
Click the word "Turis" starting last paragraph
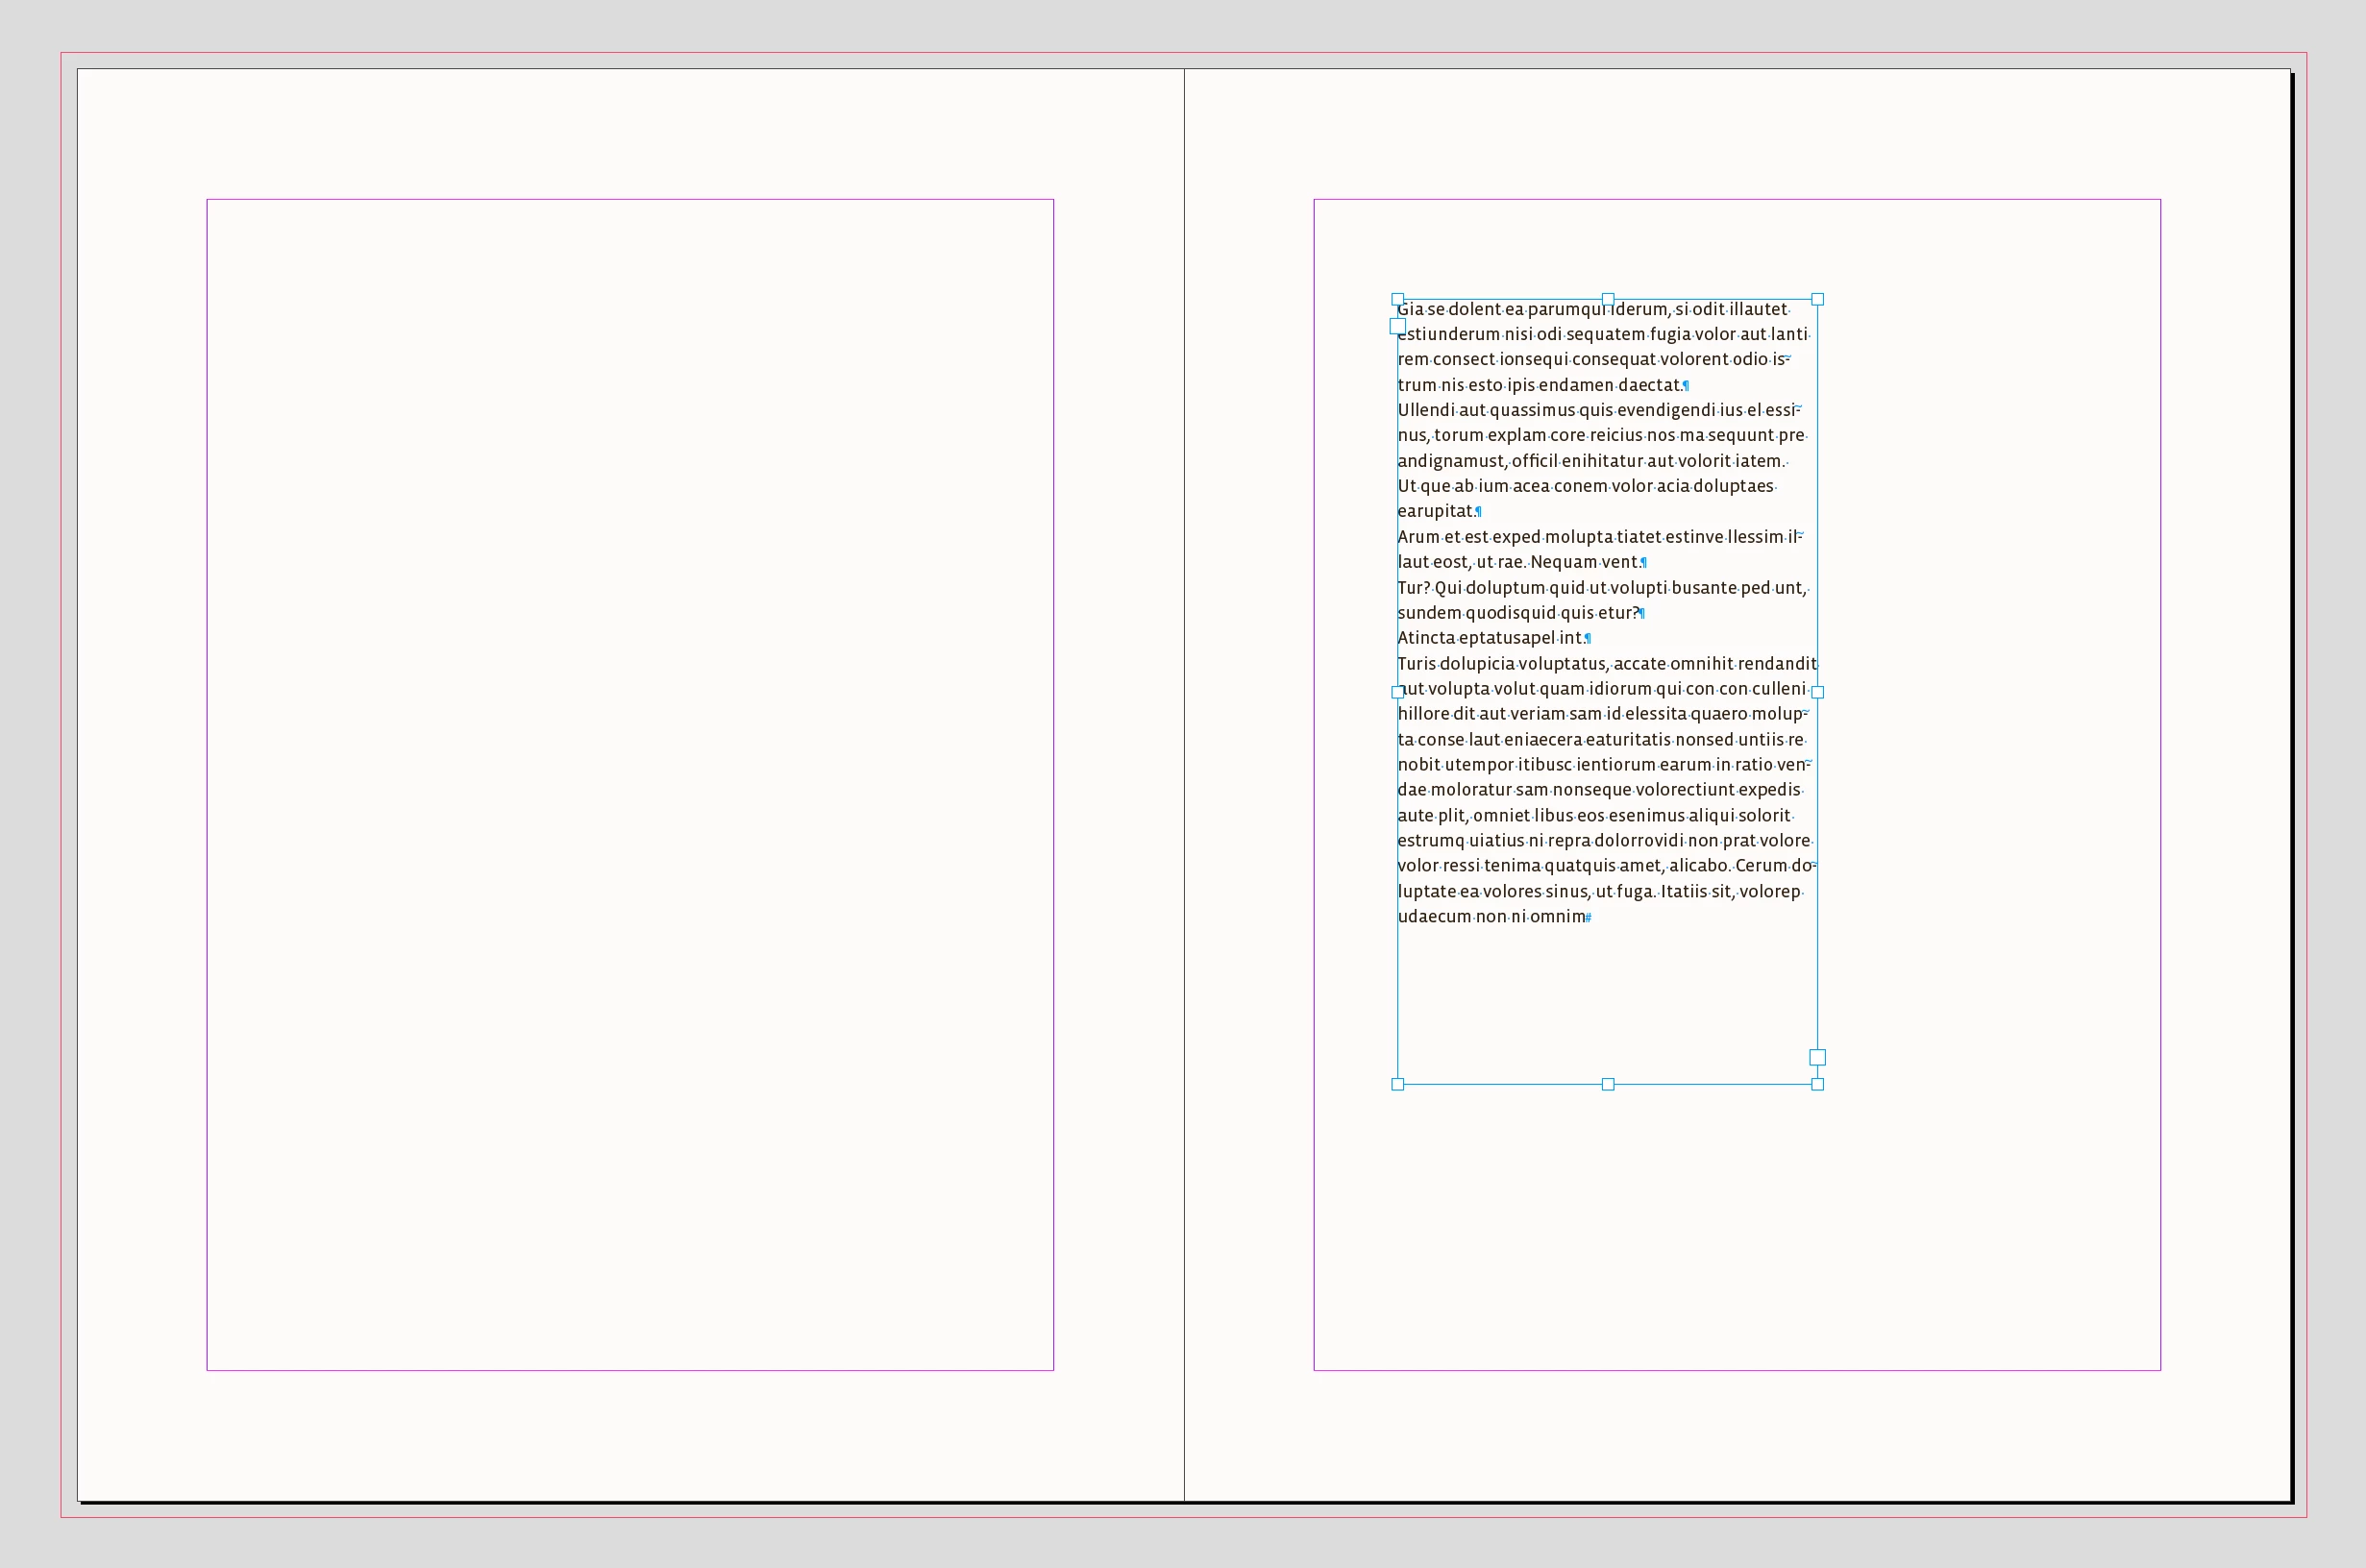pyautogui.click(x=1416, y=664)
